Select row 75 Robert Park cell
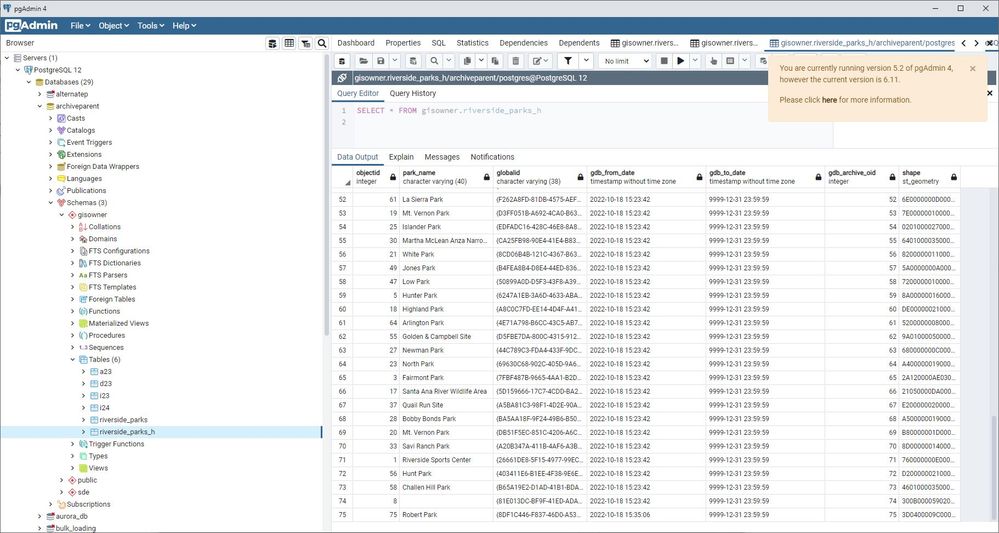The height and width of the screenshot is (533, 999). pos(446,515)
